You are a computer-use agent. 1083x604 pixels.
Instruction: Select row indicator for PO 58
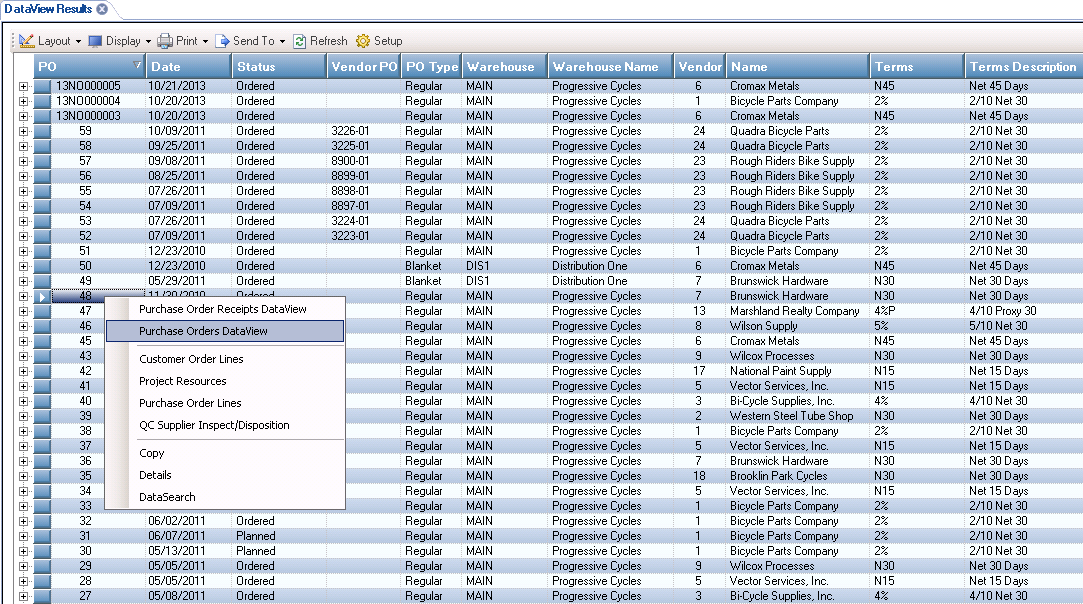point(42,146)
